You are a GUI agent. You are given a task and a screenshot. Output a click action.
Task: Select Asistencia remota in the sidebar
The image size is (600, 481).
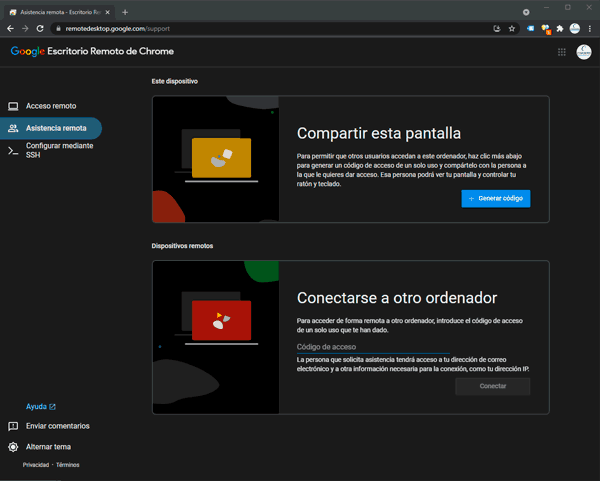51,128
